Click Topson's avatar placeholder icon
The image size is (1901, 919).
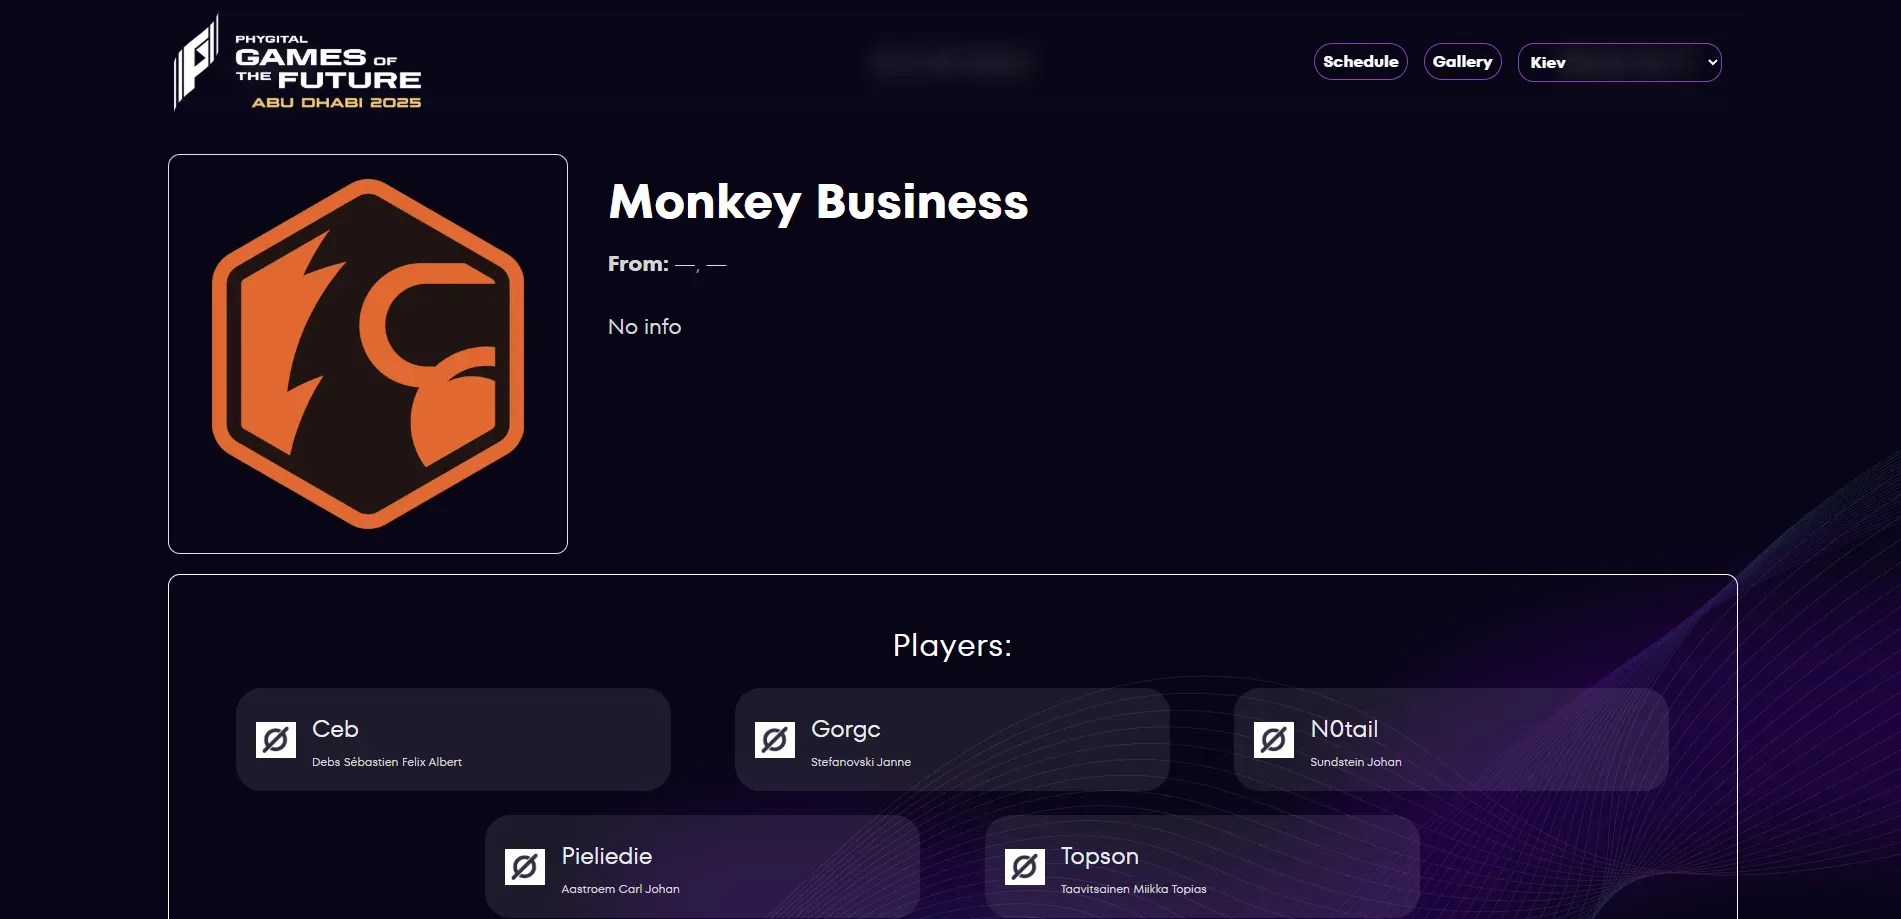tap(1023, 866)
